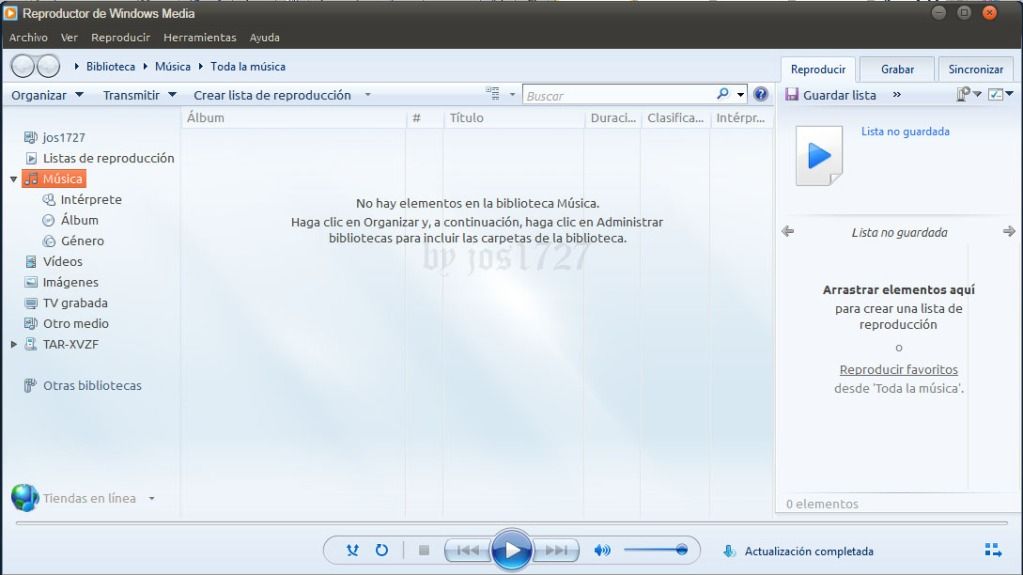Viewport: 1023px width, 575px height.
Task: Open the Organizar dropdown
Action: pos(47,95)
